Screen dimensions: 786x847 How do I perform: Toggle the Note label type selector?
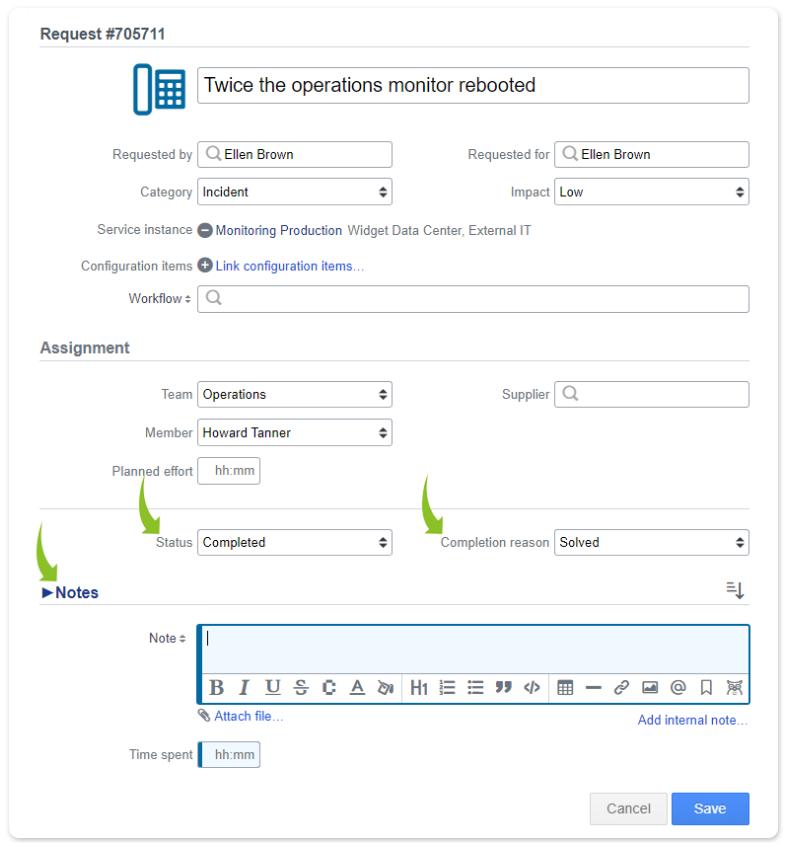[x=167, y=638]
